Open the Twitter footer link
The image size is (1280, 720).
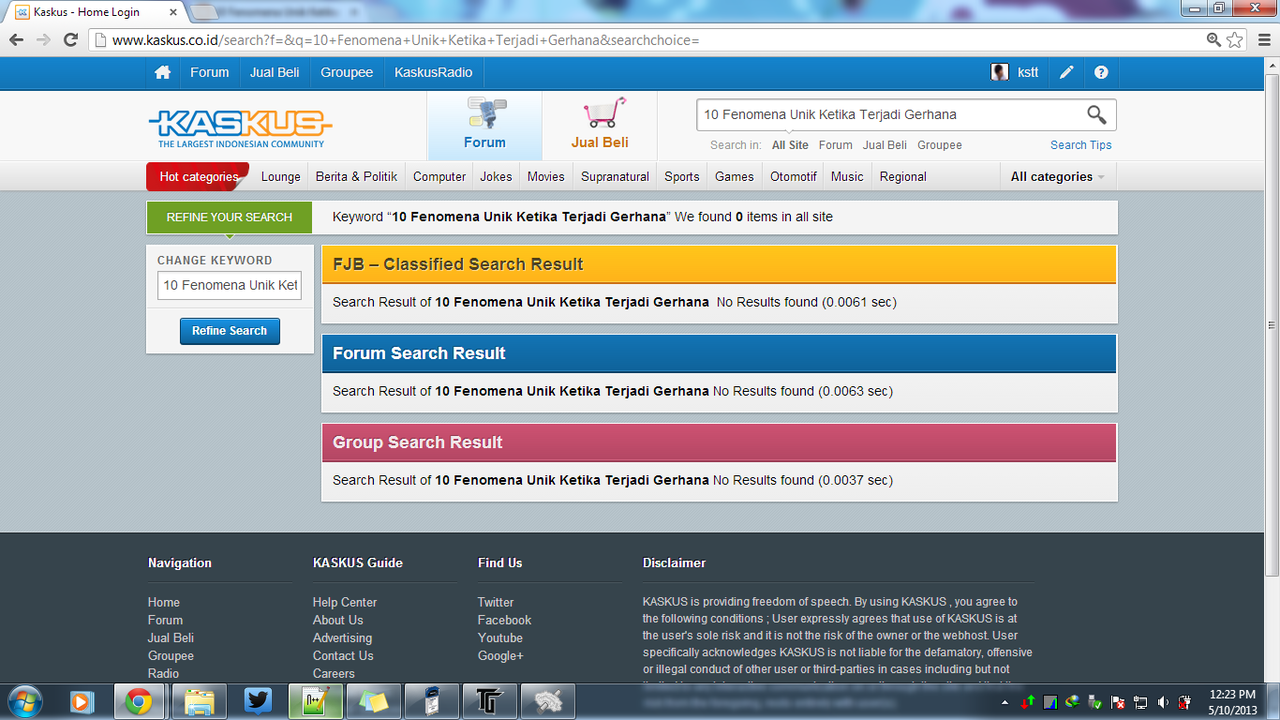(495, 602)
